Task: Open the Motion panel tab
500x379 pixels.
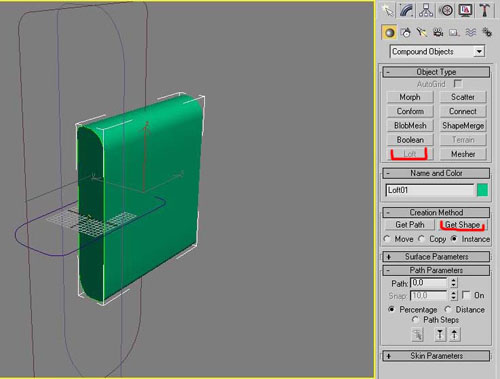Action: pyautogui.click(x=445, y=10)
